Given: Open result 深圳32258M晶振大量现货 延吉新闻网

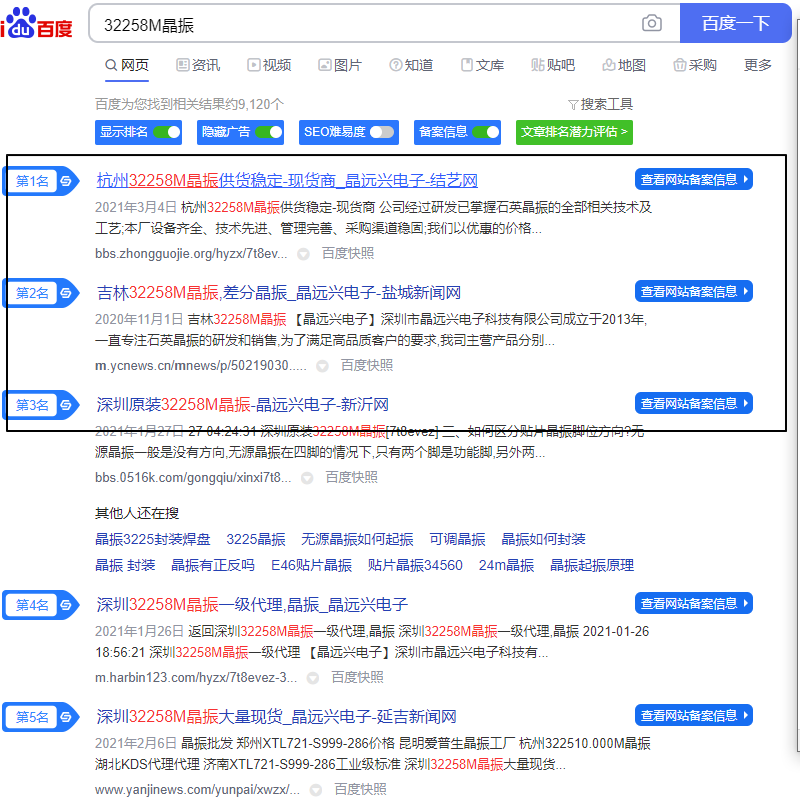Looking at the screenshot, I should coord(276,717).
